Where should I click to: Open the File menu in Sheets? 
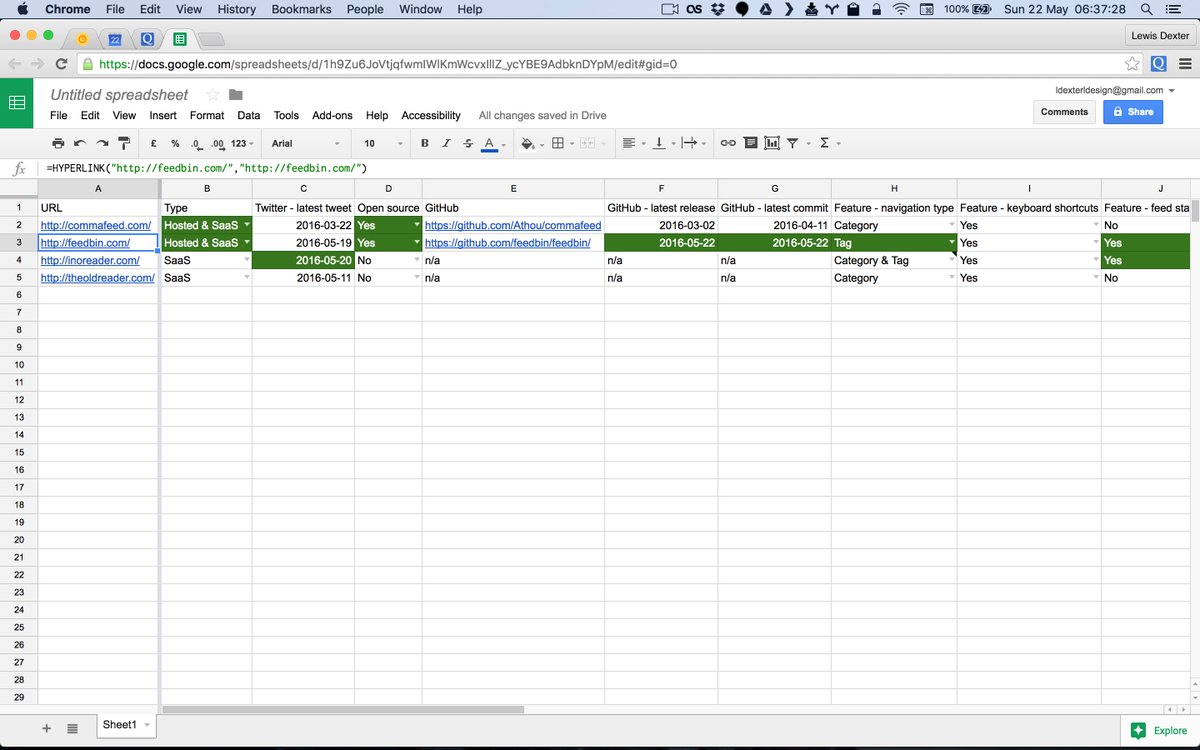60,115
